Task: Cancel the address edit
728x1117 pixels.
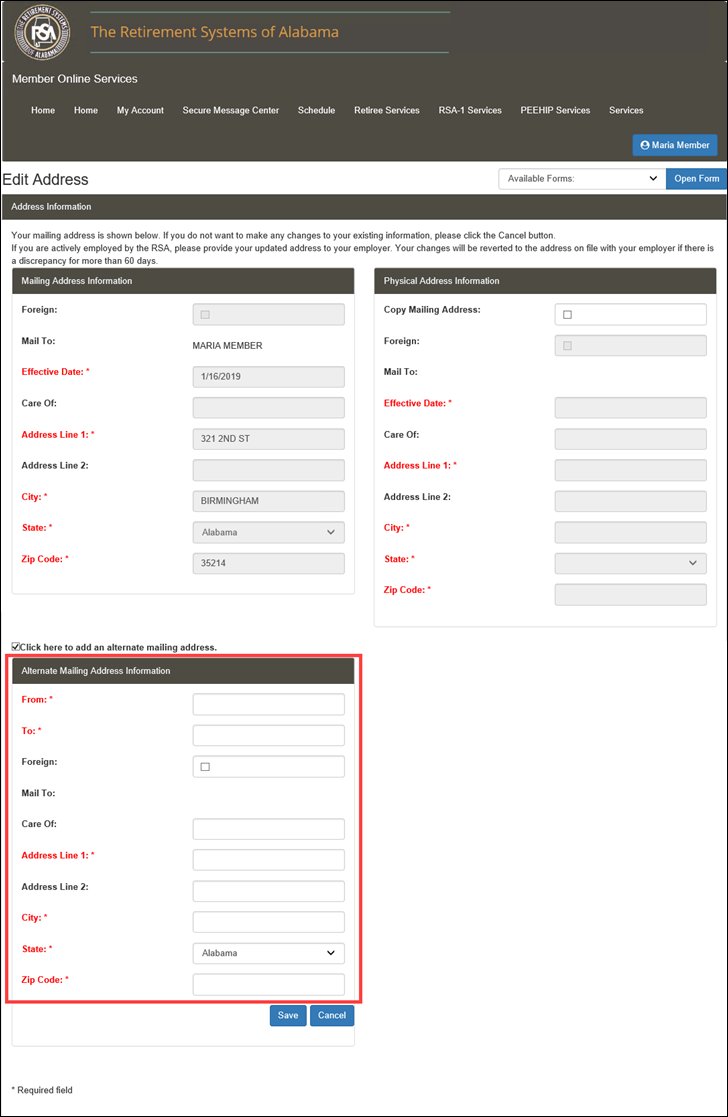Action: pyautogui.click(x=331, y=1015)
